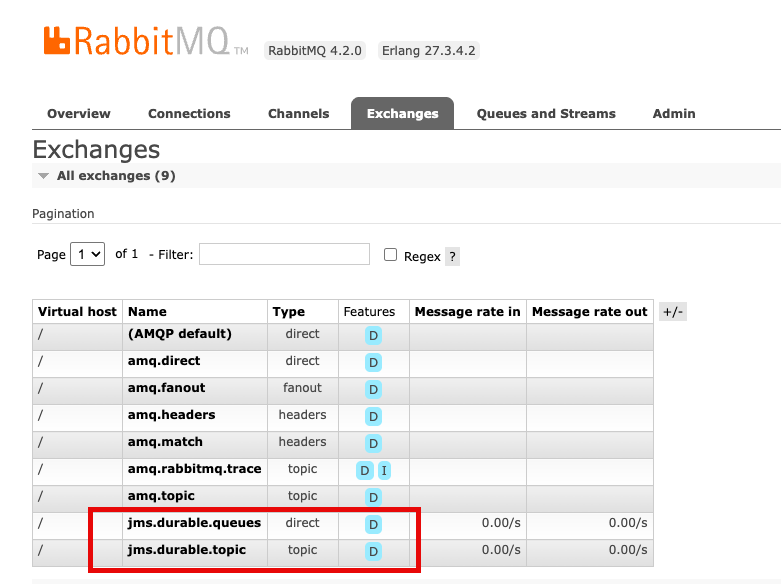Open the amq.fanout exchange

coord(166,388)
